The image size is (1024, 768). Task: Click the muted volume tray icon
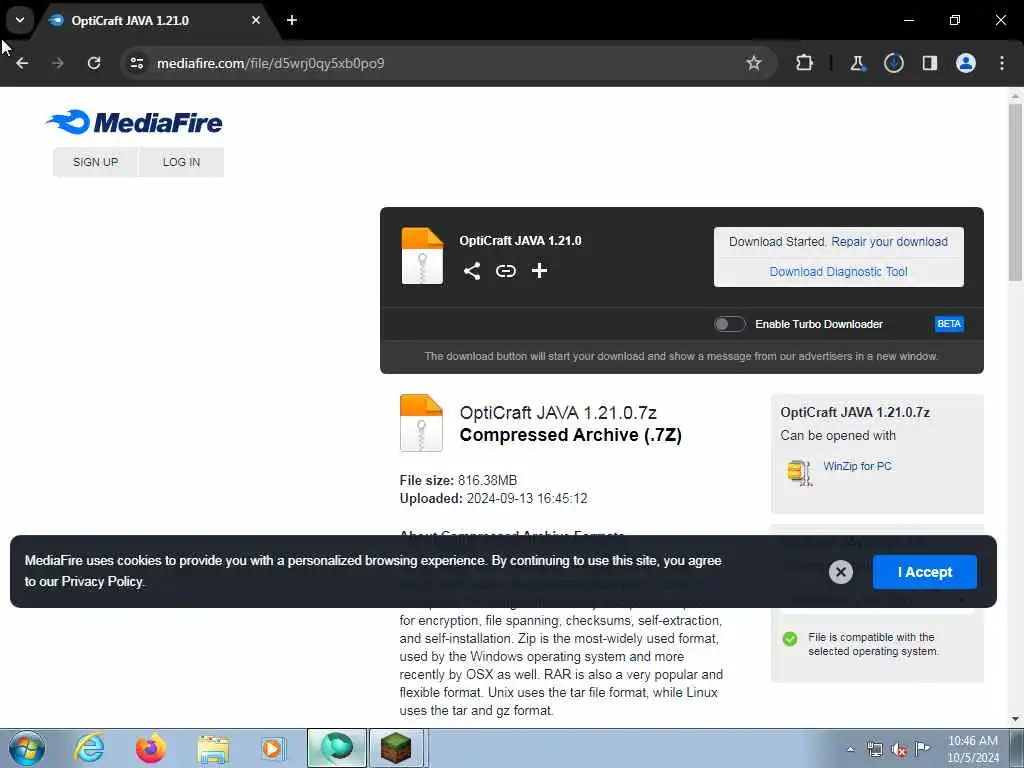click(x=899, y=749)
